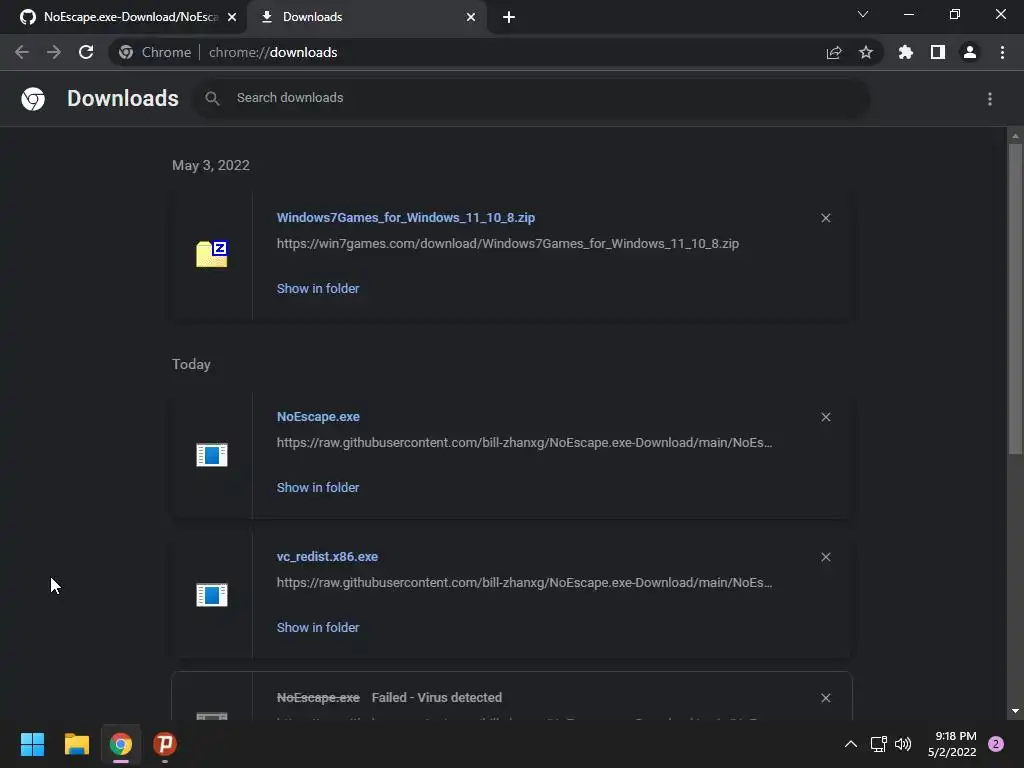1024x768 pixels.
Task: Close the Downloads tab
Action: coord(471,17)
